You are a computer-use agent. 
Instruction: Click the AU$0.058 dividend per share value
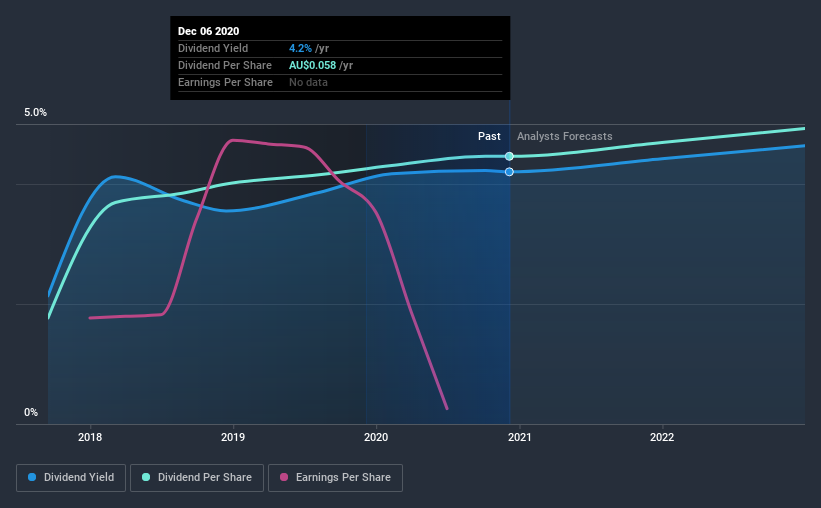coord(313,65)
